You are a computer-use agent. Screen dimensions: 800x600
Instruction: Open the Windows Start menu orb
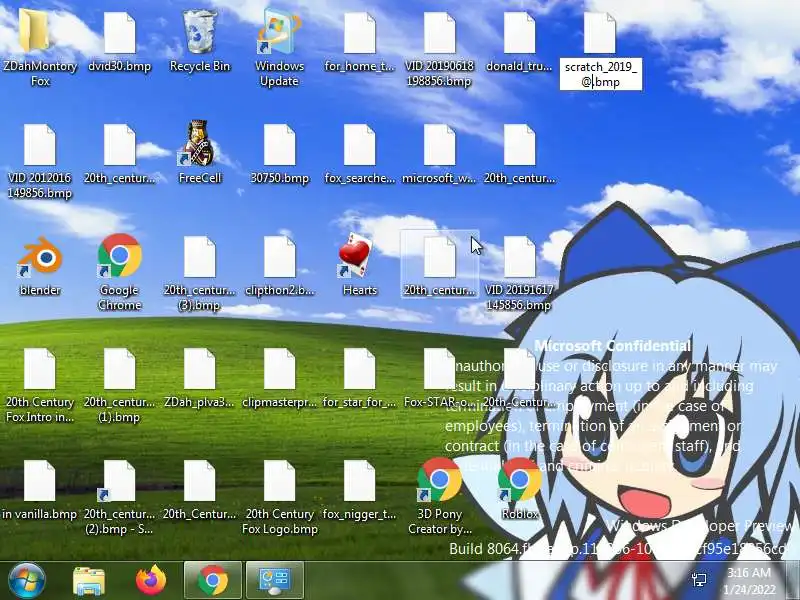[26, 580]
